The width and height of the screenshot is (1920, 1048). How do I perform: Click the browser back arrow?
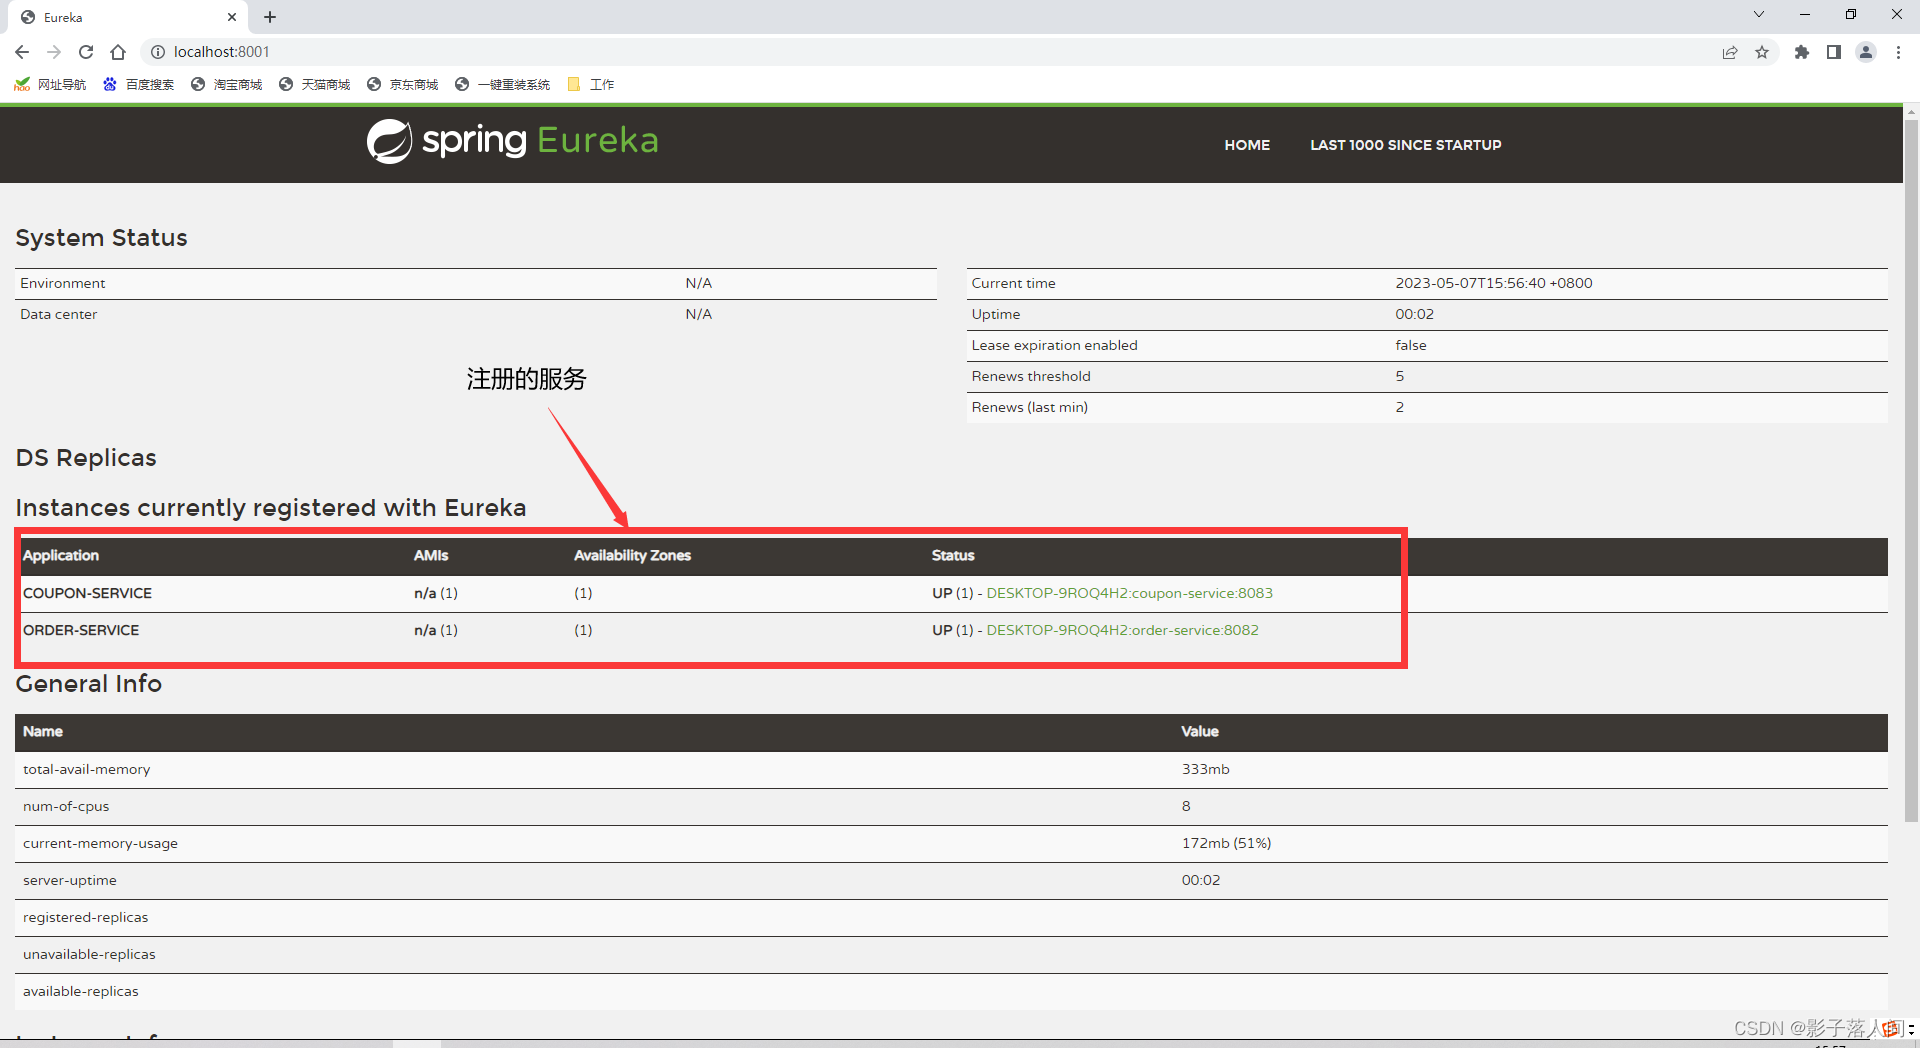(22, 52)
